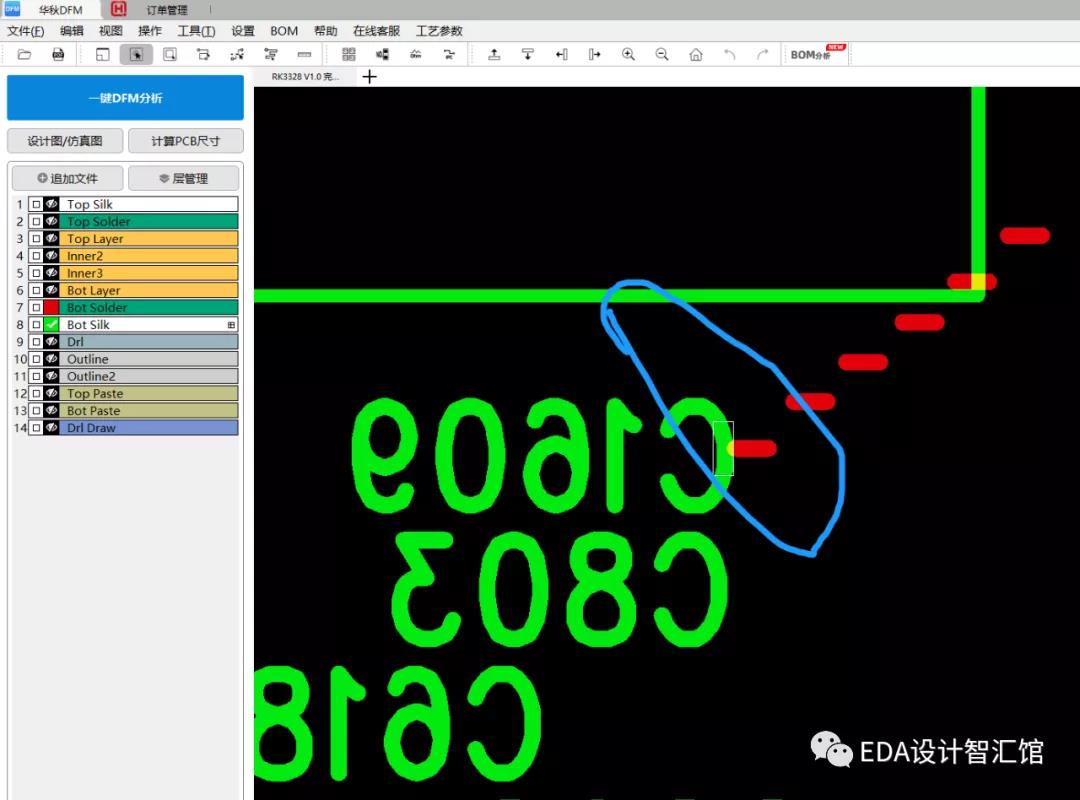Screen dimensions: 1080x800
Task: Toggle visibility of Top Silk layer
Action: (52, 204)
